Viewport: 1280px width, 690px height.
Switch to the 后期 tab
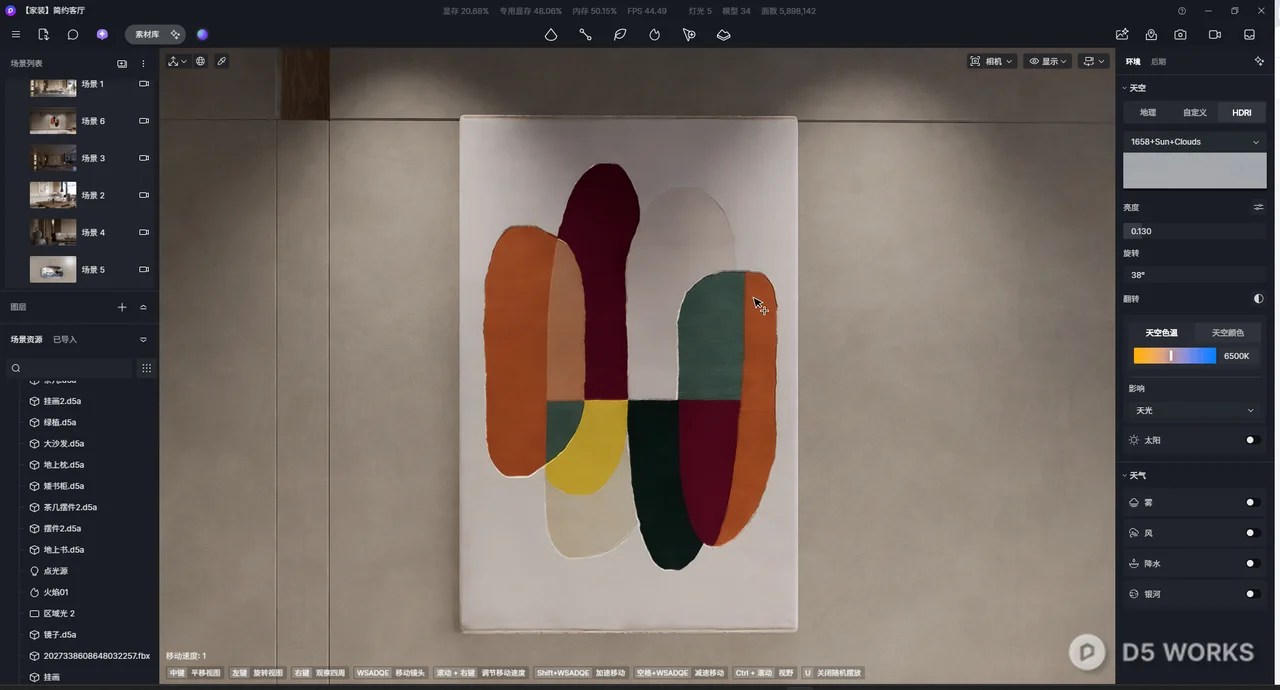(x=1158, y=61)
